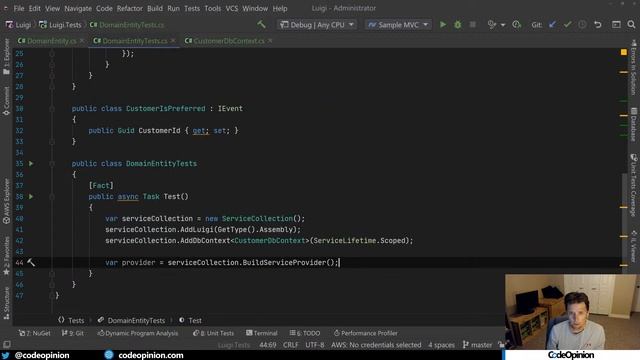This screenshot has width=640, height=360.
Task: Open the Navigate menu
Action: coord(78,8)
